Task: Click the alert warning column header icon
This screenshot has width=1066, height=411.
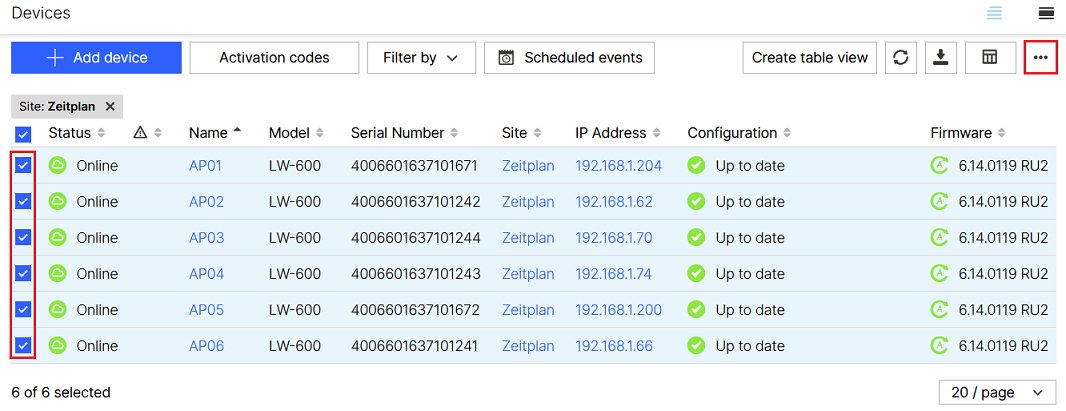Action: (140, 133)
